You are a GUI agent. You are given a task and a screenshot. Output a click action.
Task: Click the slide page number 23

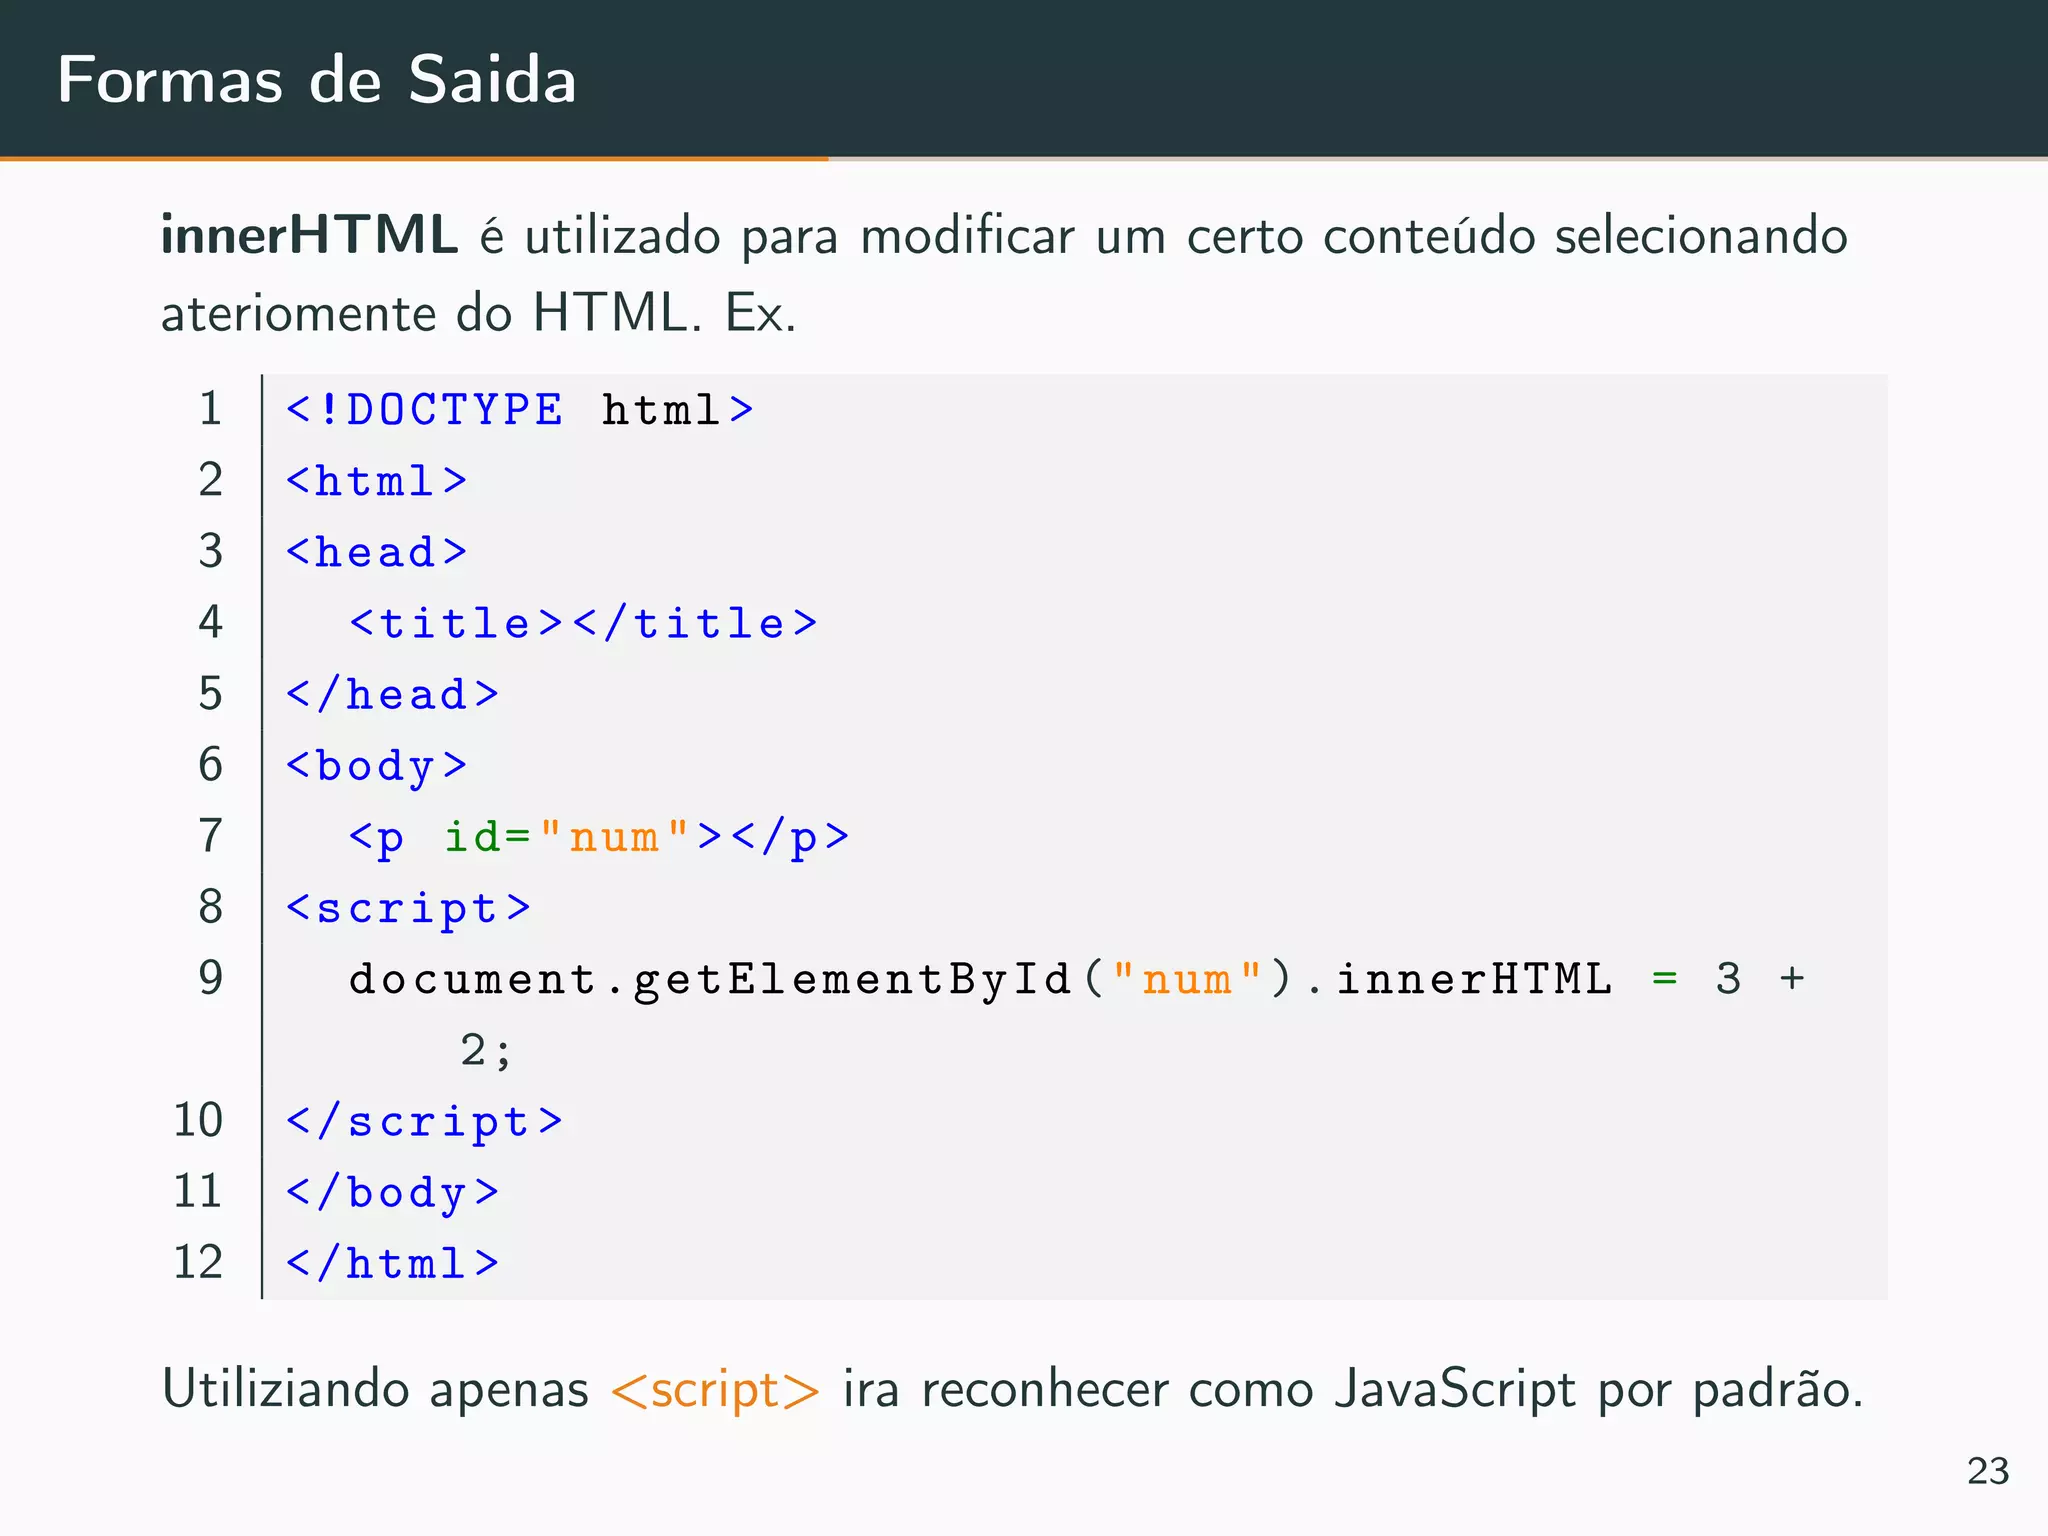coord(1988,1471)
